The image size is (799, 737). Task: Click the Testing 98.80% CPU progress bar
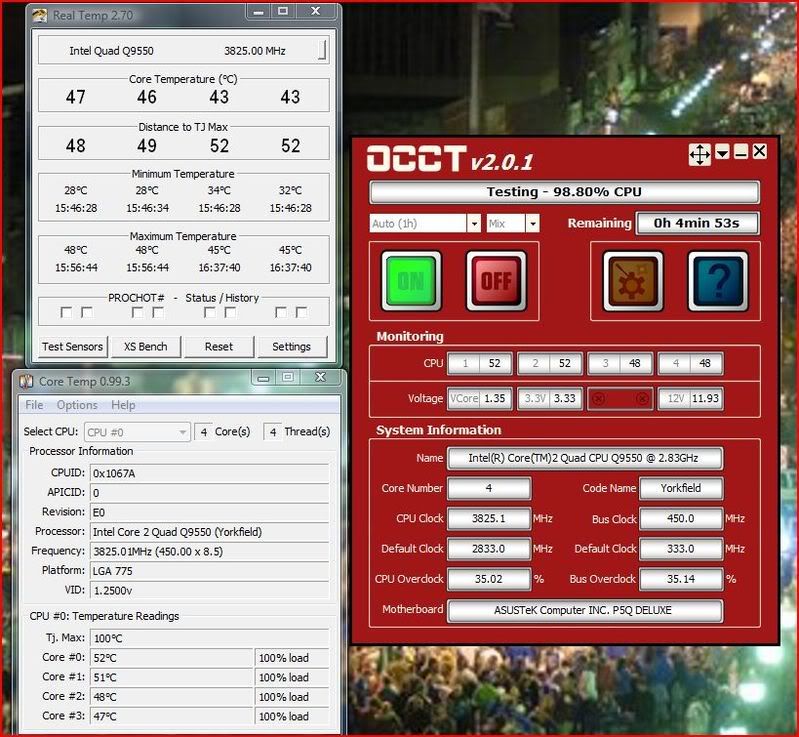click(x=564, y=192)
